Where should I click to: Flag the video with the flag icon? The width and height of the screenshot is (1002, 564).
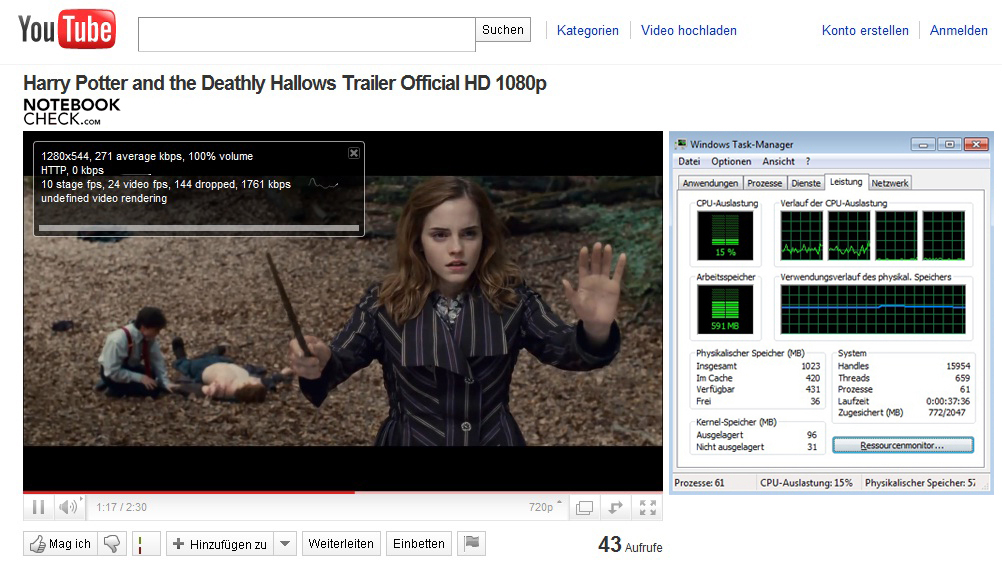pos(471,544)
